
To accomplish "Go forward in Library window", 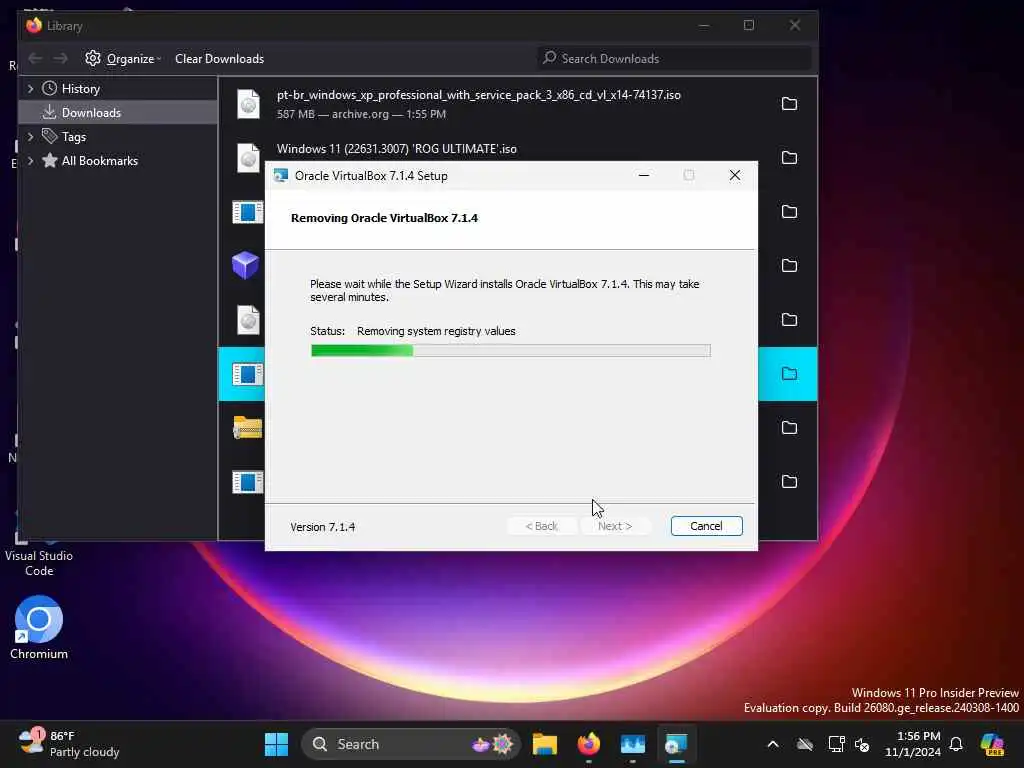I will pyautogui.click(x=61, y=59).
